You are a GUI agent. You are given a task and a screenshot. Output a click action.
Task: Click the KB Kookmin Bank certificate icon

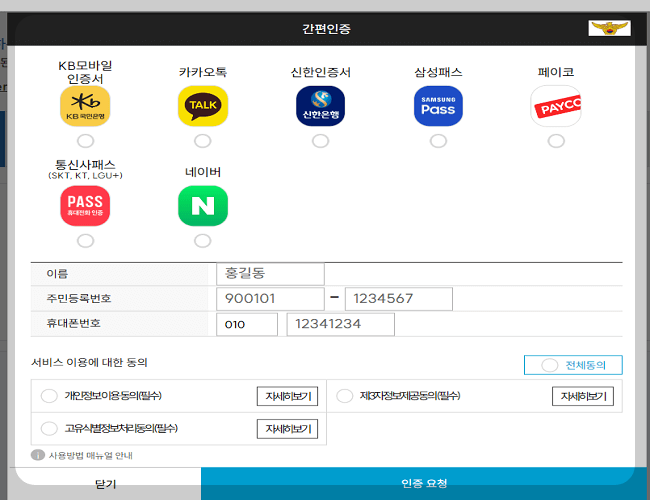pos(85,106)
